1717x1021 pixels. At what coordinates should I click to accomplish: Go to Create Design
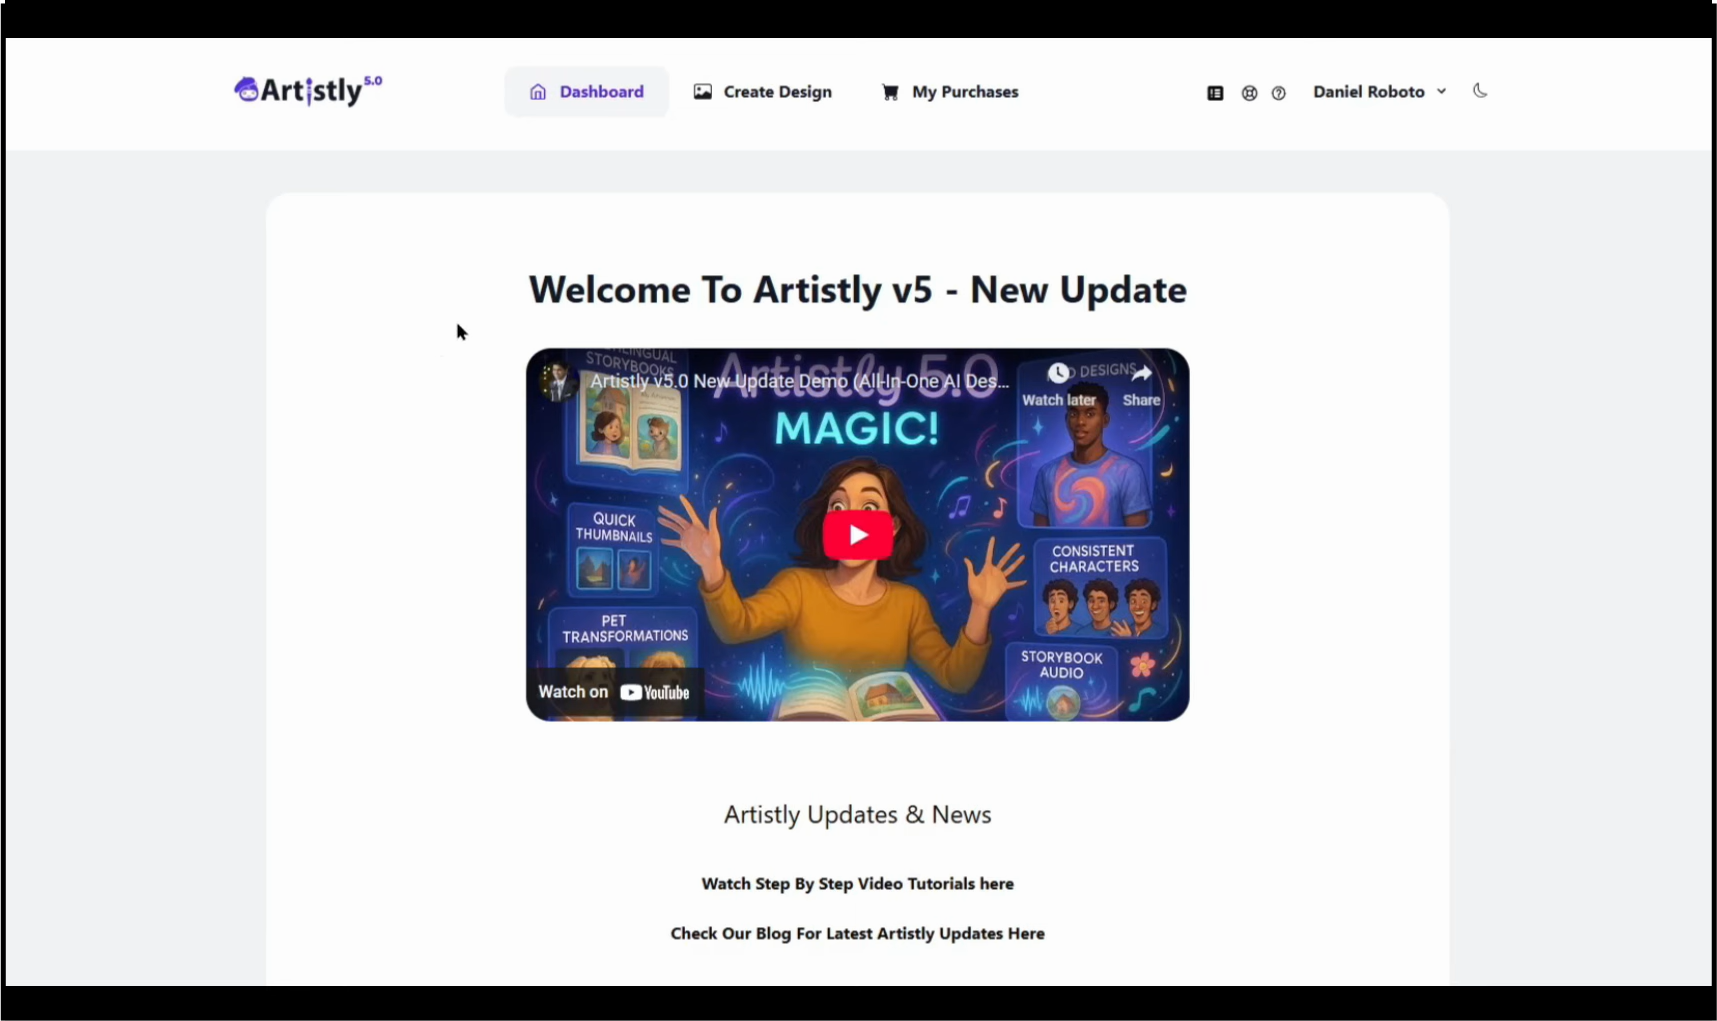click(x=763, y=92)
